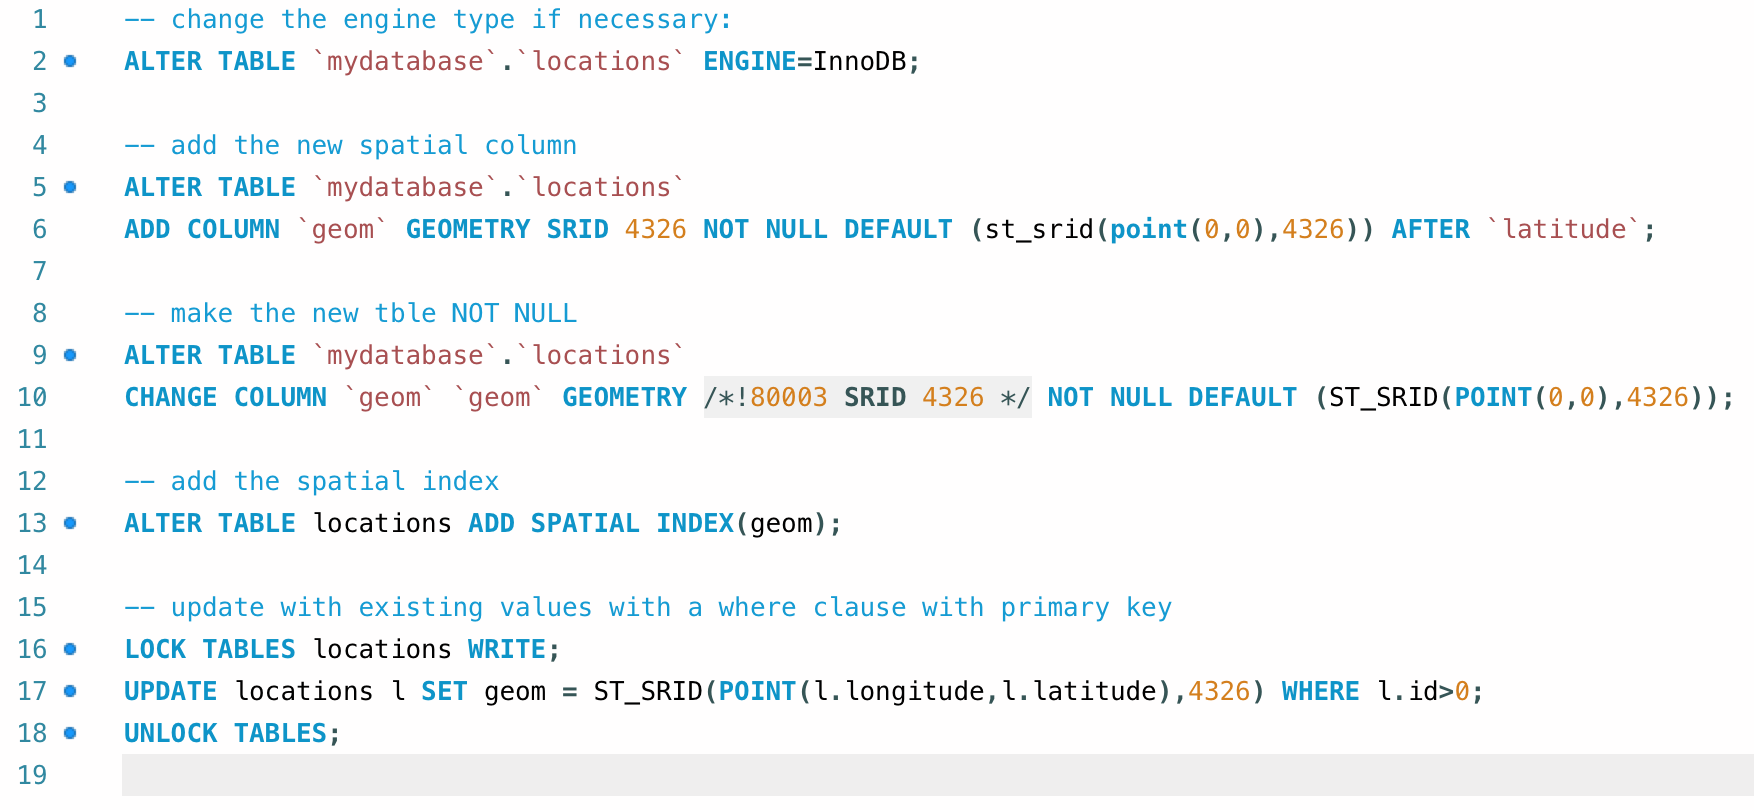Place cursor on the AFTER keyword
1754x810 pixels.
pos(1431,229)
